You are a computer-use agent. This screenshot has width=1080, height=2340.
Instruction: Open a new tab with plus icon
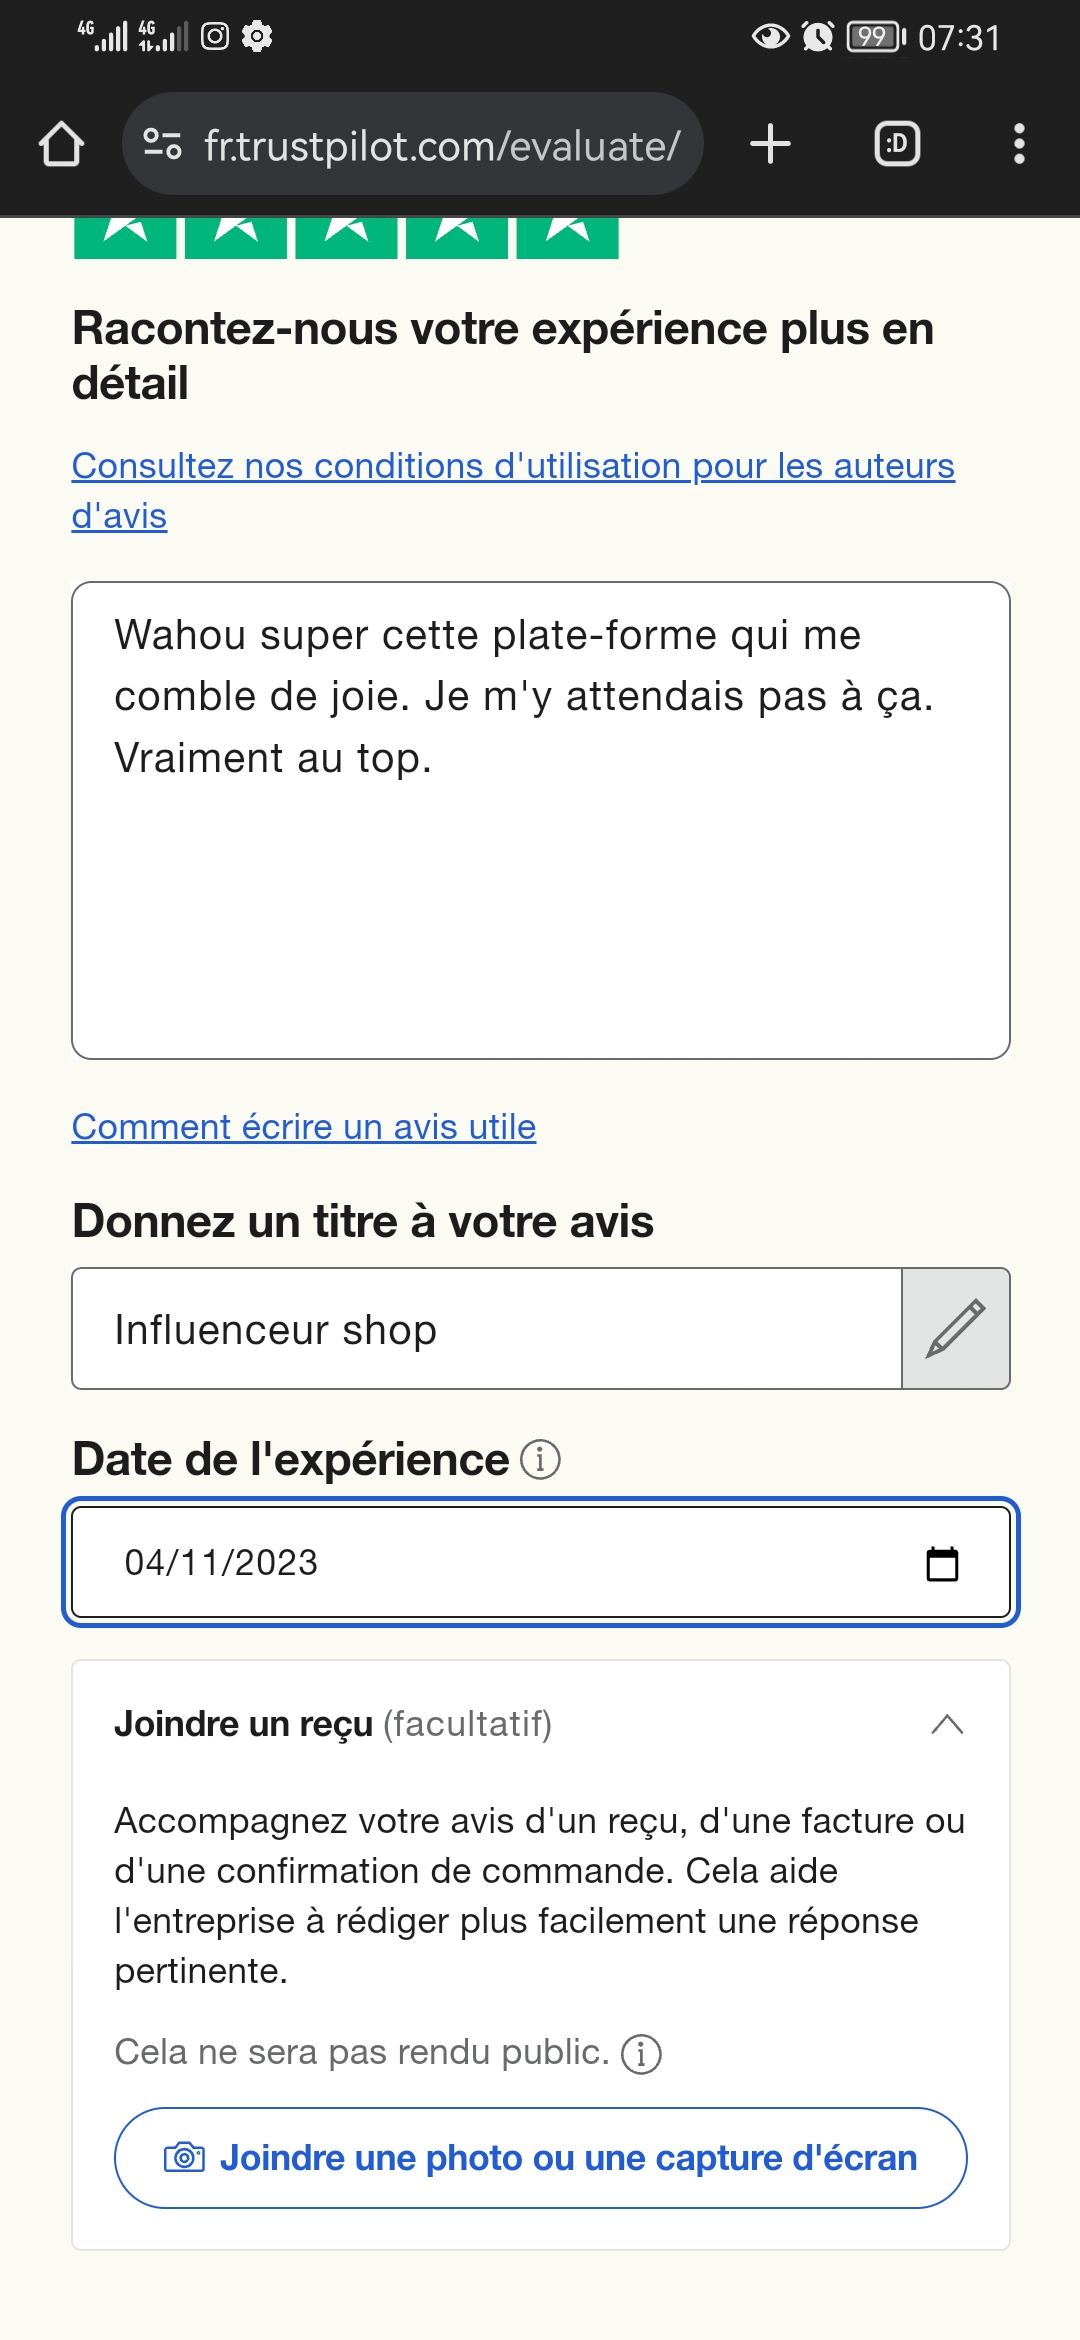pos(770,144)
